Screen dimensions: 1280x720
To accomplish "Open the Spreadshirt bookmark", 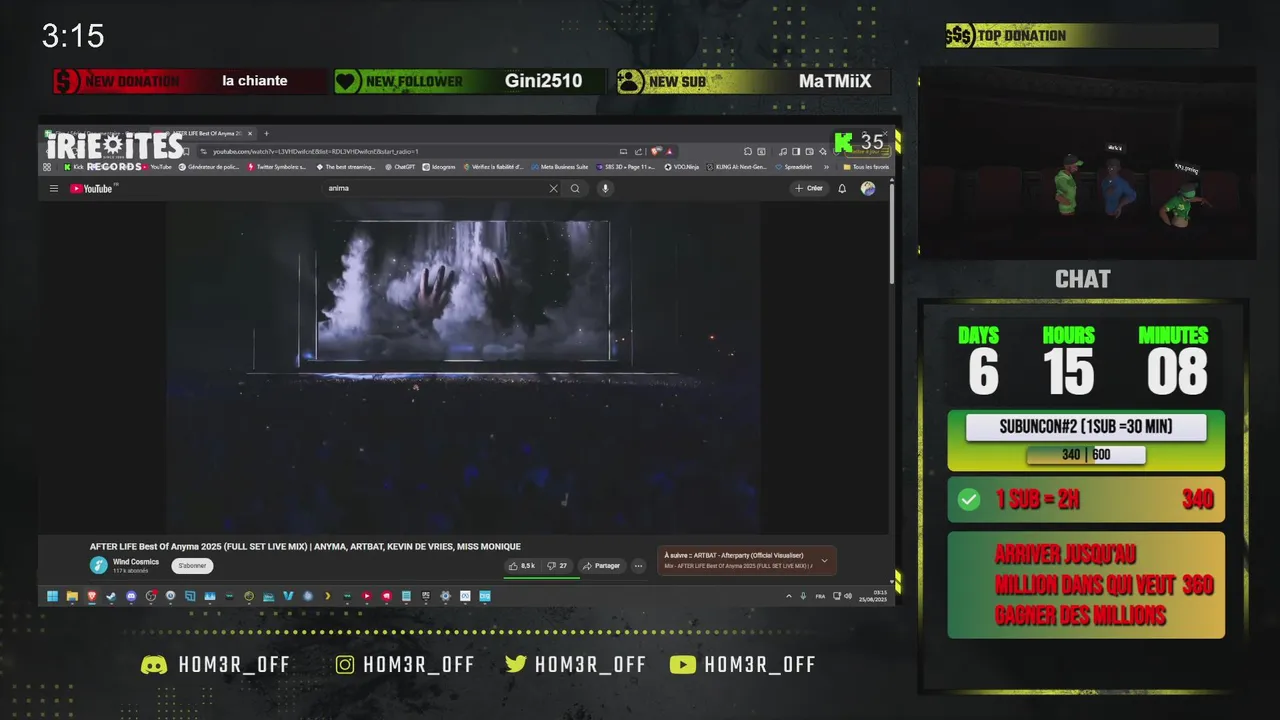I will click(794, 167).
